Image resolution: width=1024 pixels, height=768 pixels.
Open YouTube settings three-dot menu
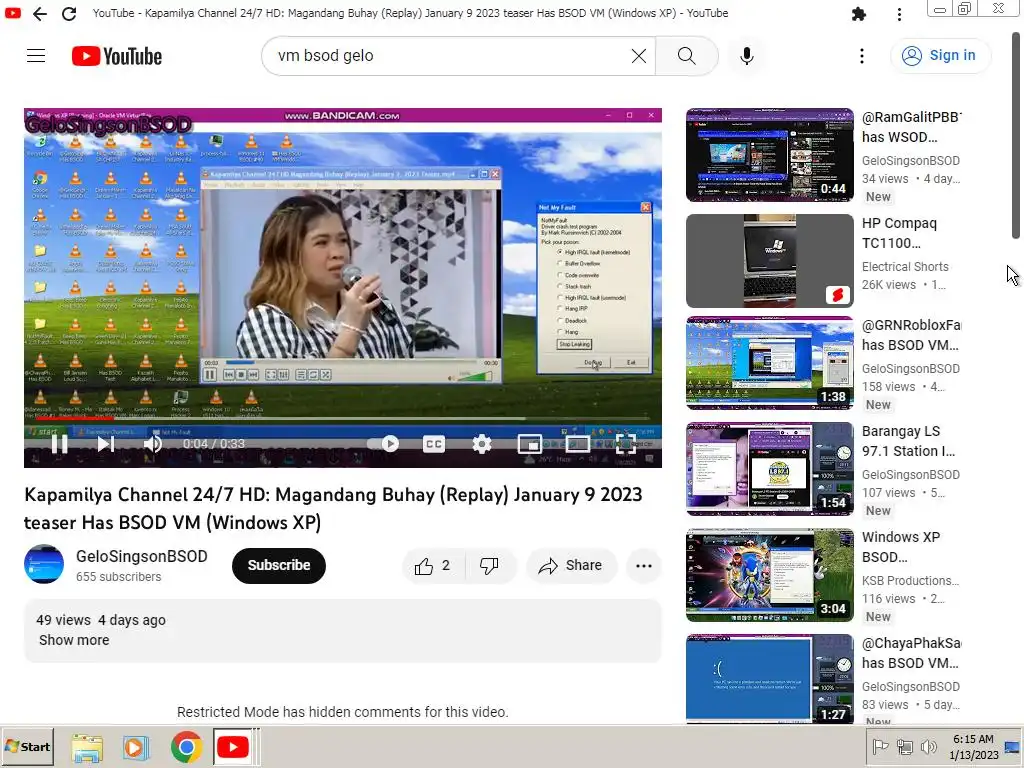(862, 56)
